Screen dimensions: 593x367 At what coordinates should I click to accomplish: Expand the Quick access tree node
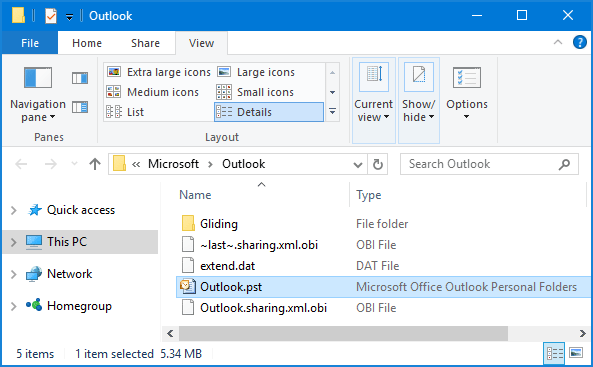(14, 210)
